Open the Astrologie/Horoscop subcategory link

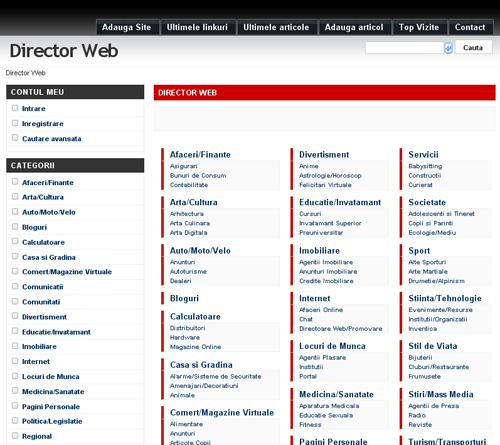(330, 175)
